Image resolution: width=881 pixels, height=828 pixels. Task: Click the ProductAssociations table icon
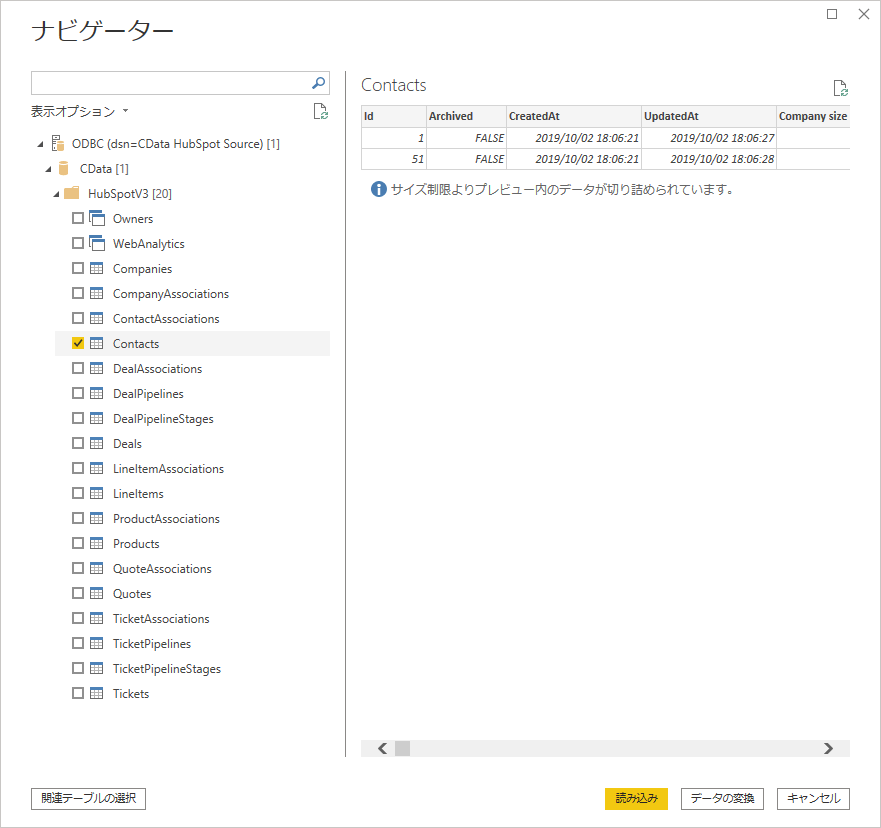coord(97,518)
